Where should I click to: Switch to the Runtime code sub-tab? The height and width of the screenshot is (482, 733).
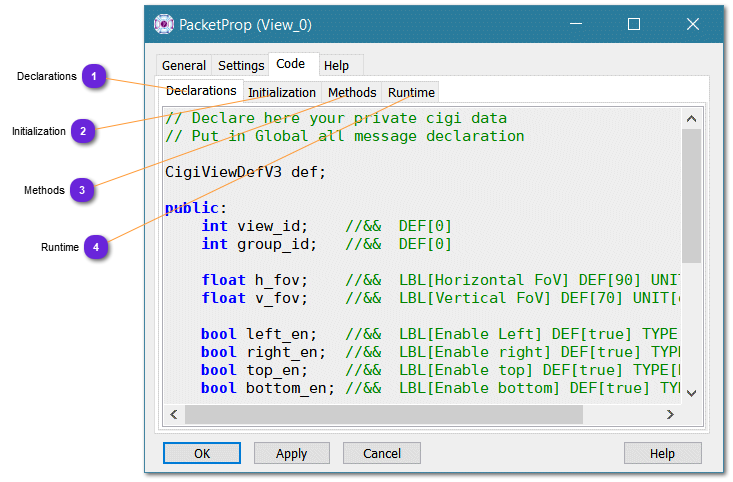tap(411, 93)
